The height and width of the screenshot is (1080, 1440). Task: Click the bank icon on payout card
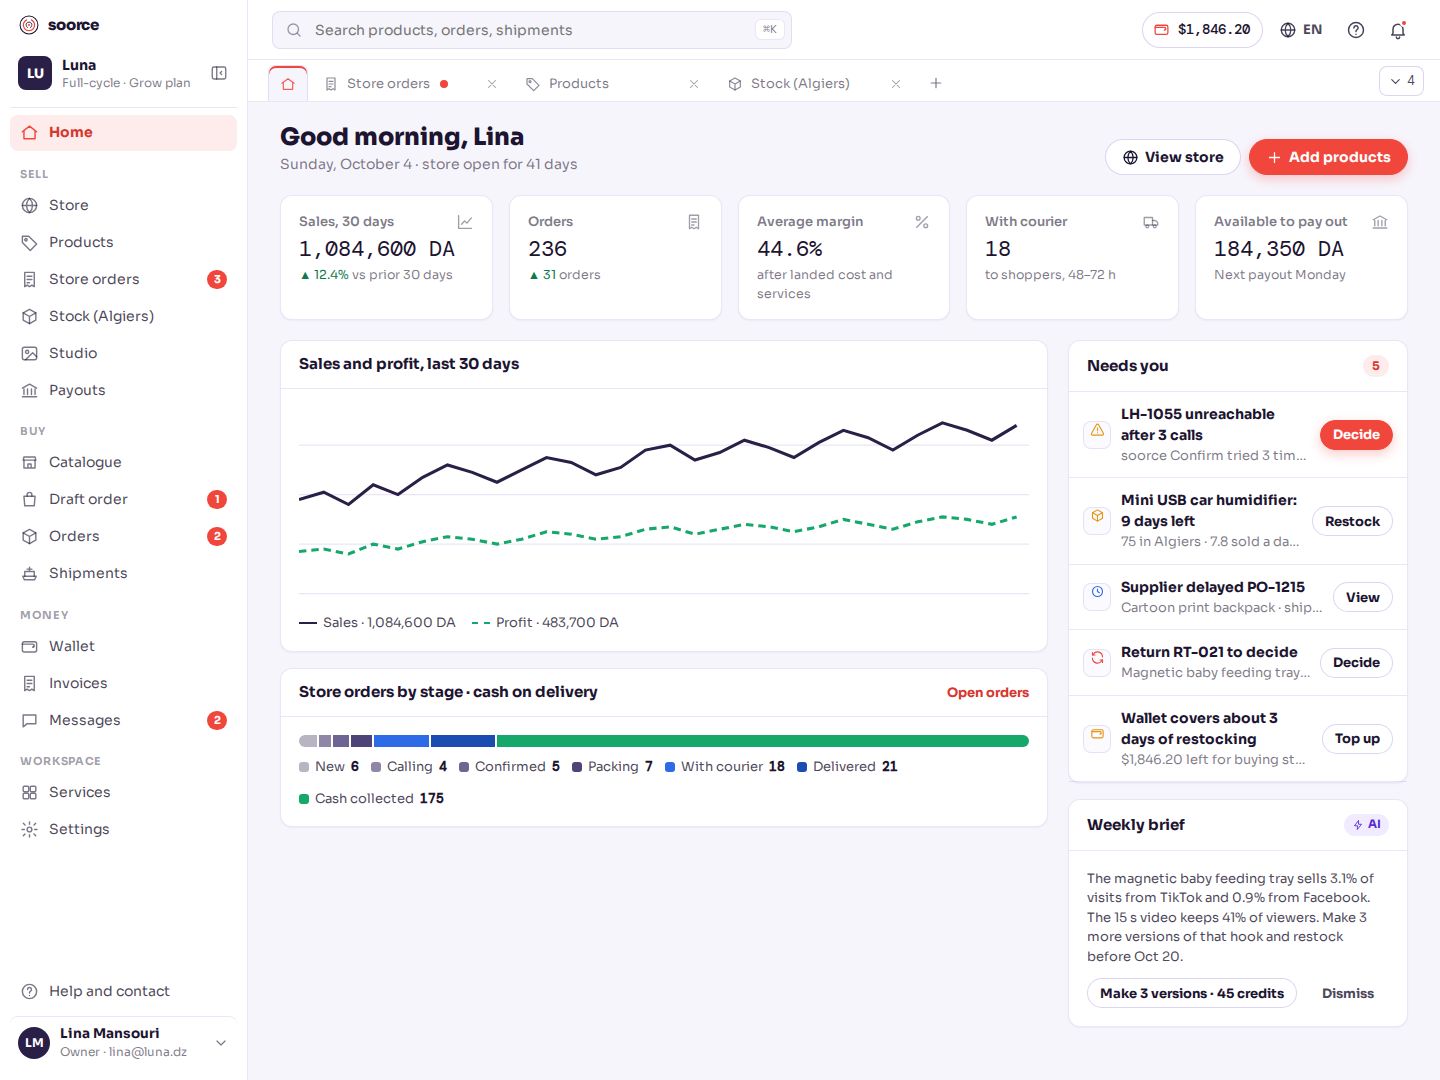pos(1380,222)
